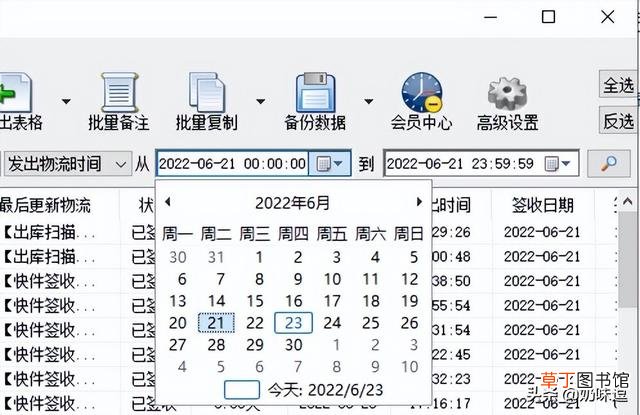Image resolution: width=640 pixels, height=415 pixels.
Task: Click the 批量备注 scroll icon
Action: [x=119, y=93]
